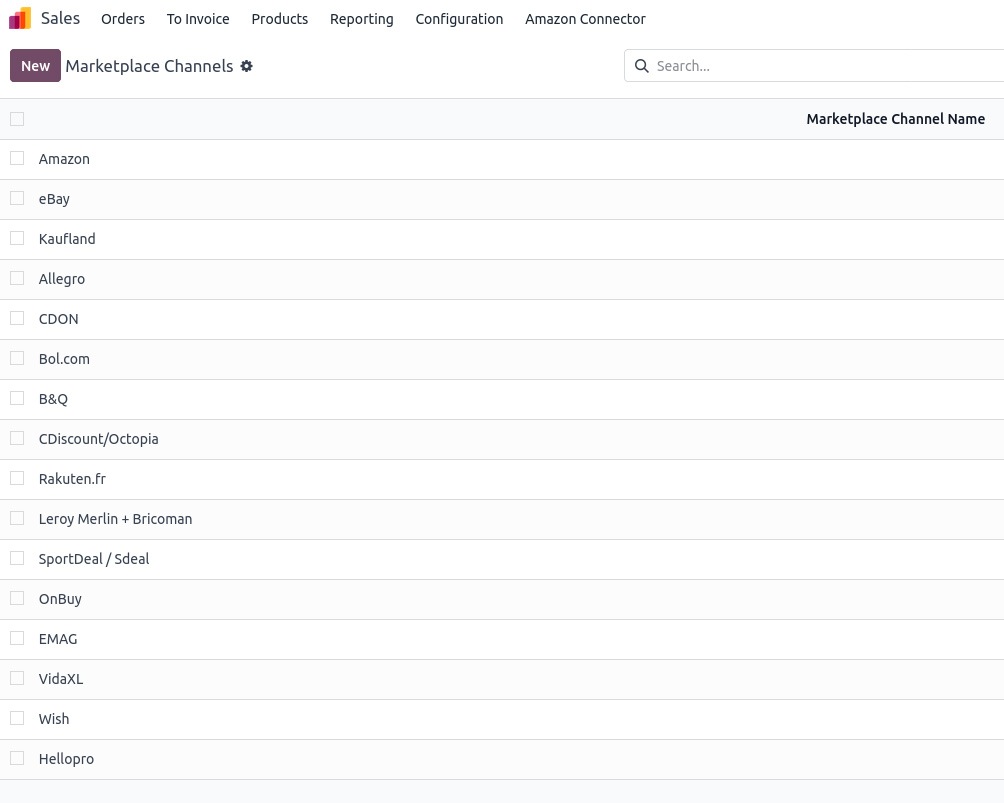Check the Bol.com row checkbox
1004x803 pixels.
17,358
